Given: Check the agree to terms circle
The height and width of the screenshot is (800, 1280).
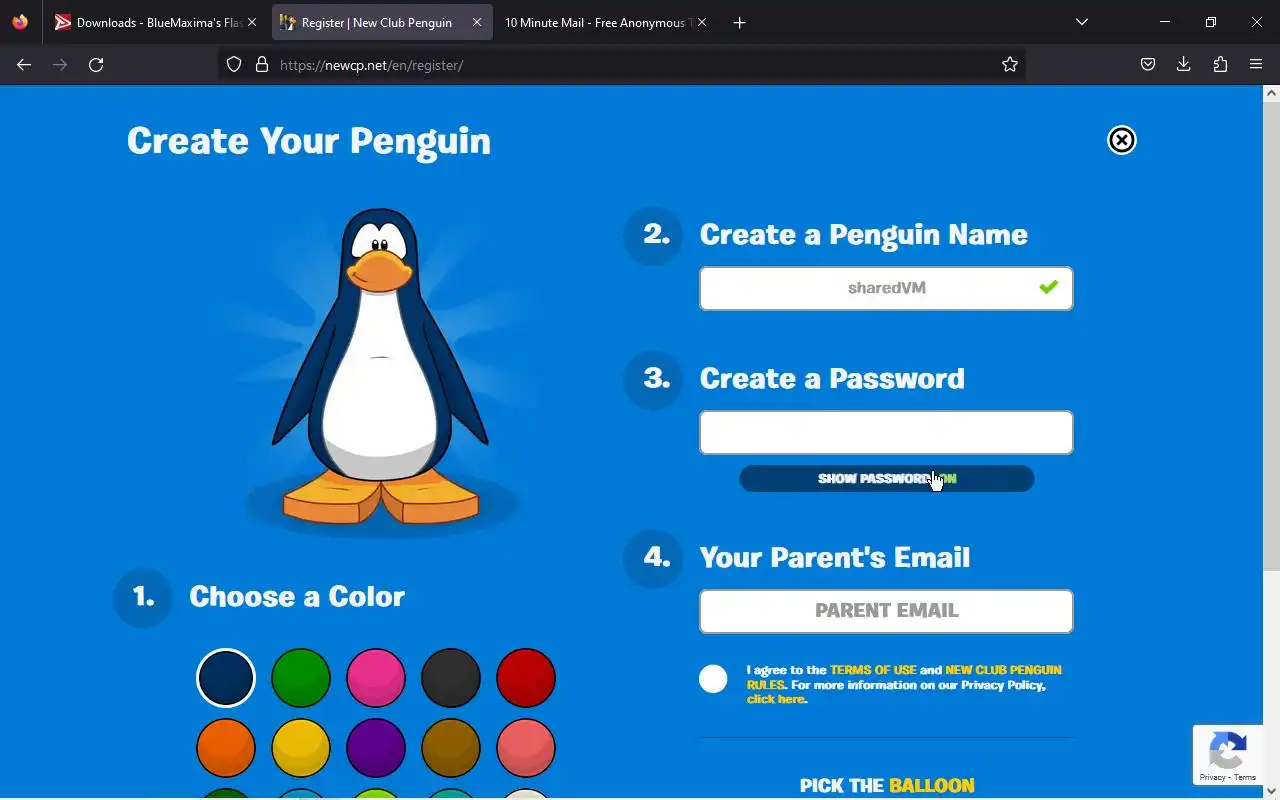Looking at the screenshot, I should [713, 679].
